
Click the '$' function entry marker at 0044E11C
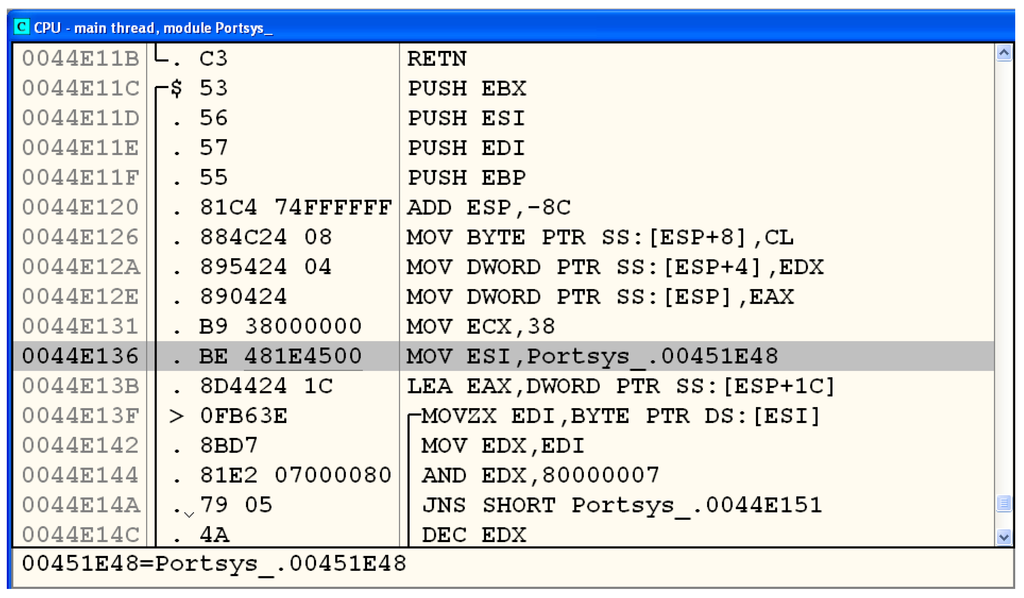point(176,89)
